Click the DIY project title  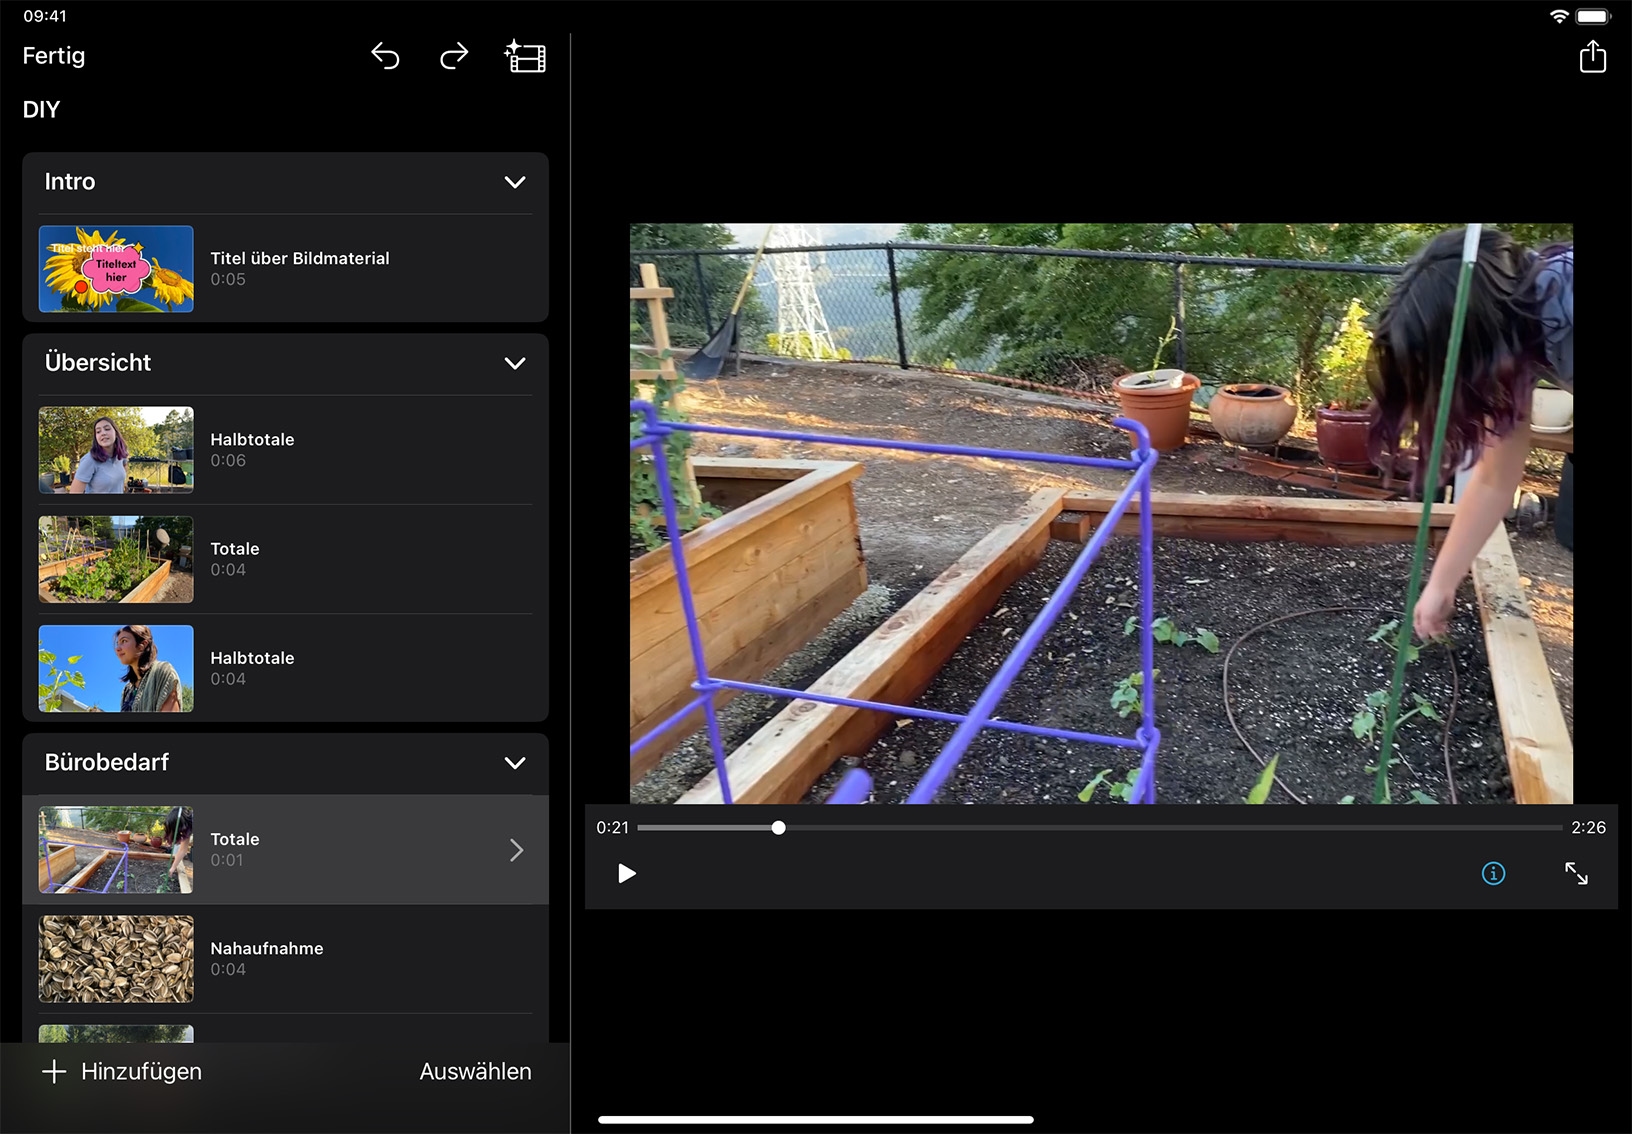(41, 110)
